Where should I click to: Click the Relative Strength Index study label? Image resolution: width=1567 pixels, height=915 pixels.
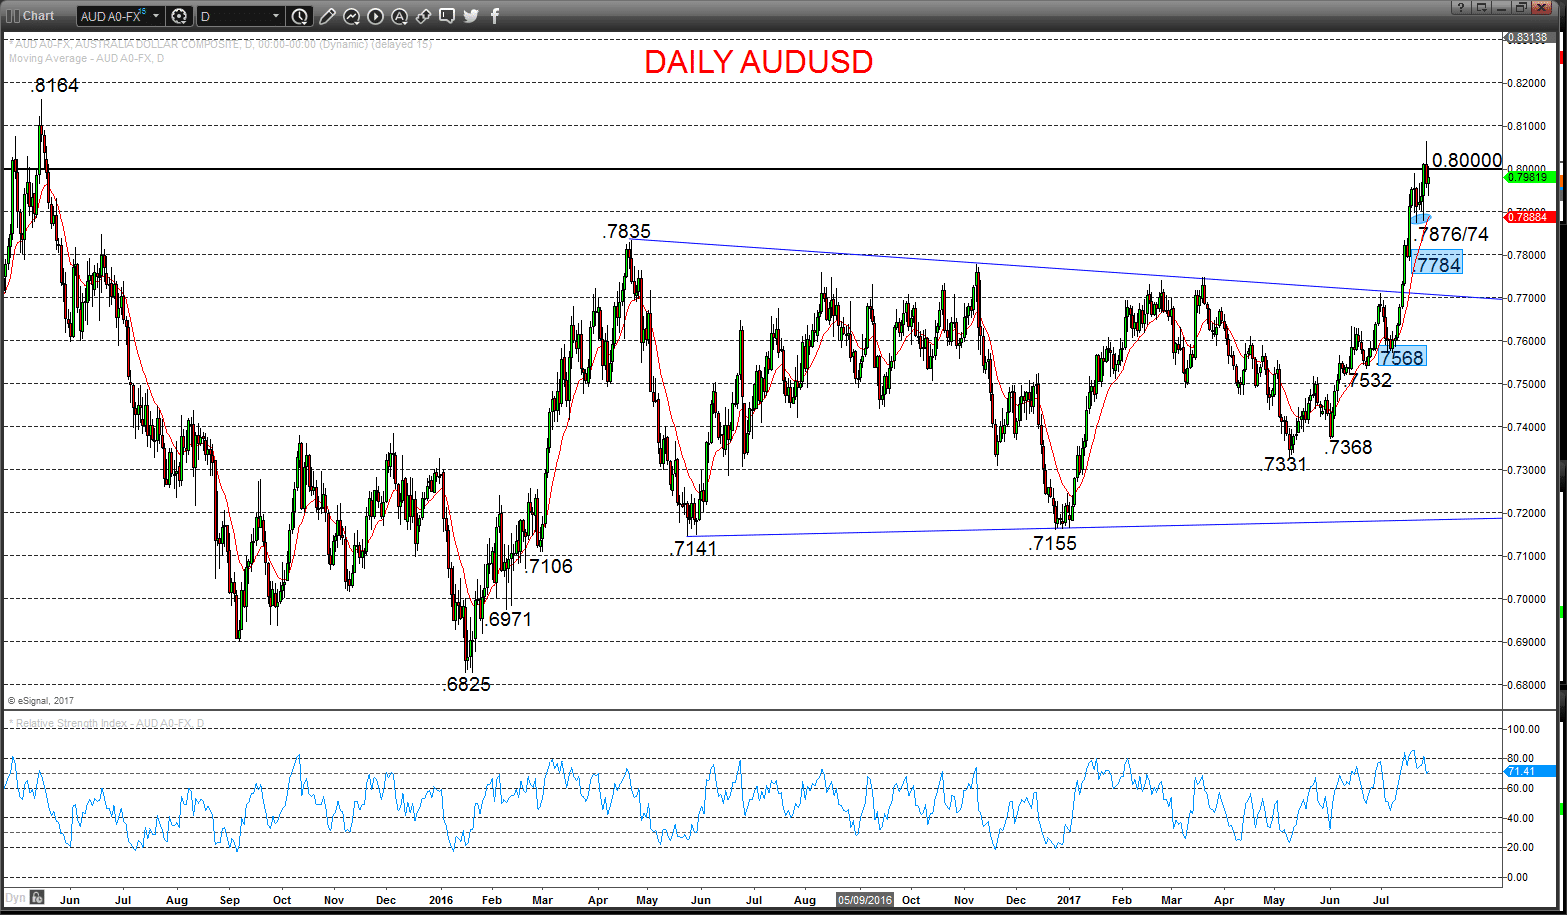(x=107, y=723)
